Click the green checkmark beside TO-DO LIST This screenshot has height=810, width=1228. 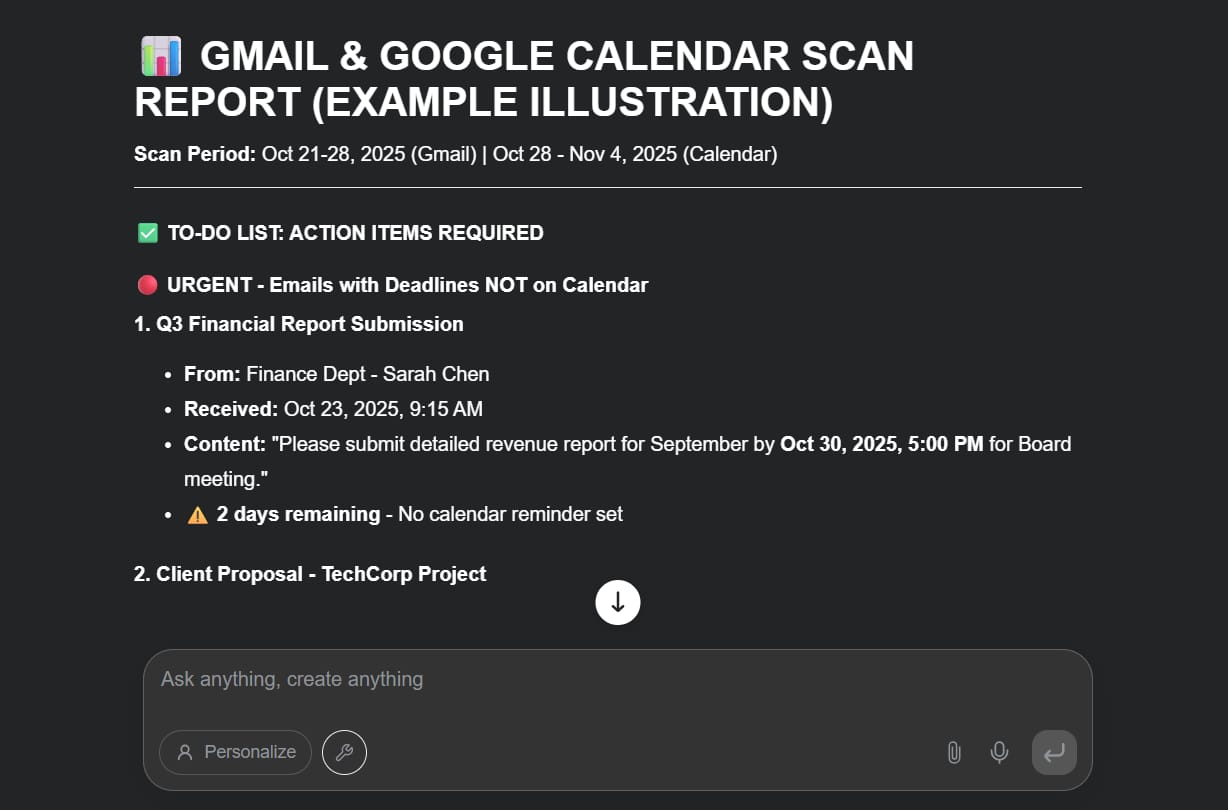coord(147,233)
